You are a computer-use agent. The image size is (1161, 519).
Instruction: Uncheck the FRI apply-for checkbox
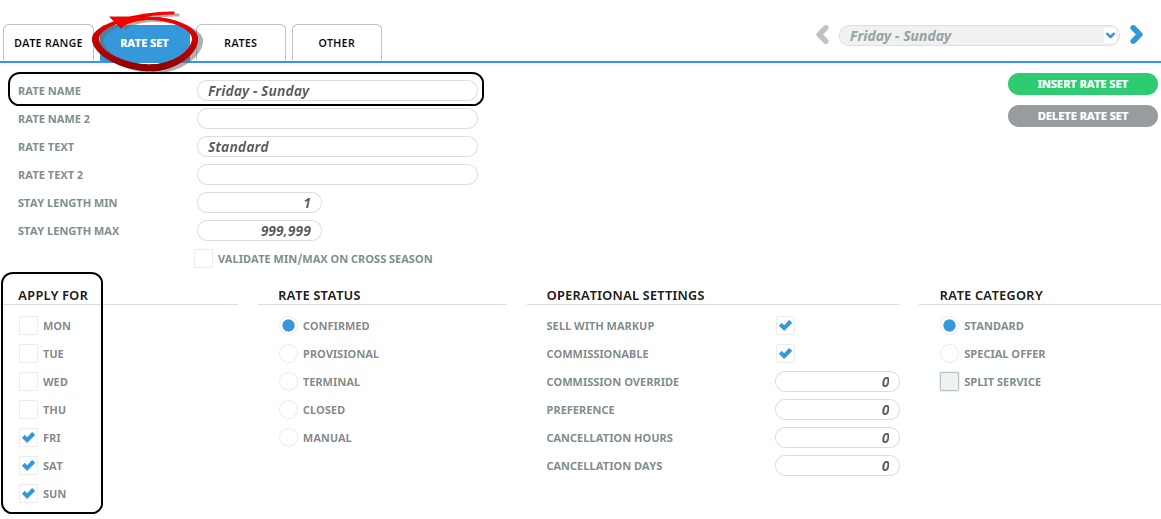tap(29, 438)
